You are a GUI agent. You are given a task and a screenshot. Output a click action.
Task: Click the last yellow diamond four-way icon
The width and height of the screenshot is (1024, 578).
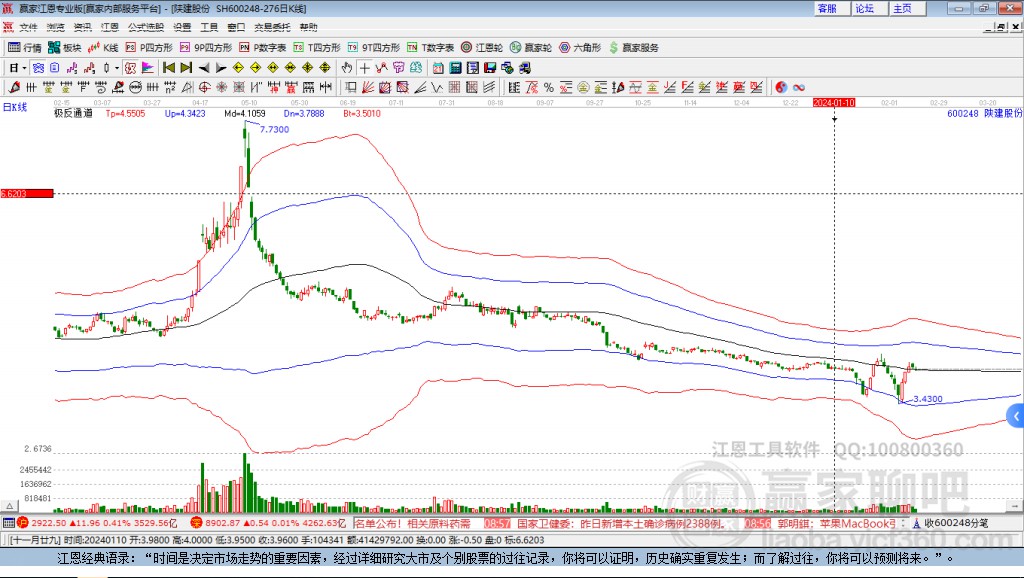(x=325, y=68)
